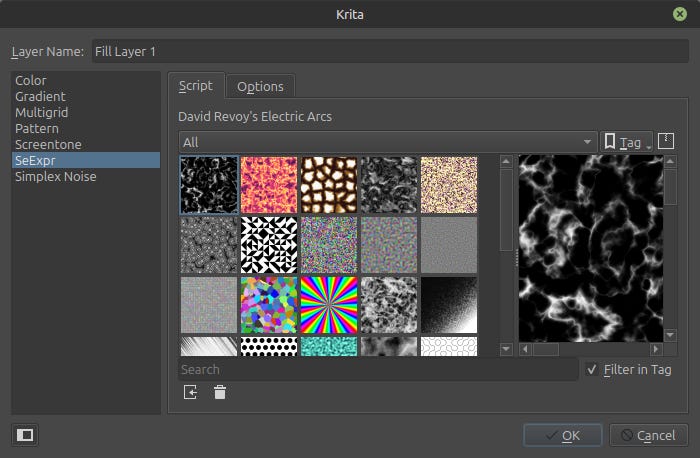Click the preset list scroll up arrow
This screenshot has height=458, width=700.
pos(506,161)
